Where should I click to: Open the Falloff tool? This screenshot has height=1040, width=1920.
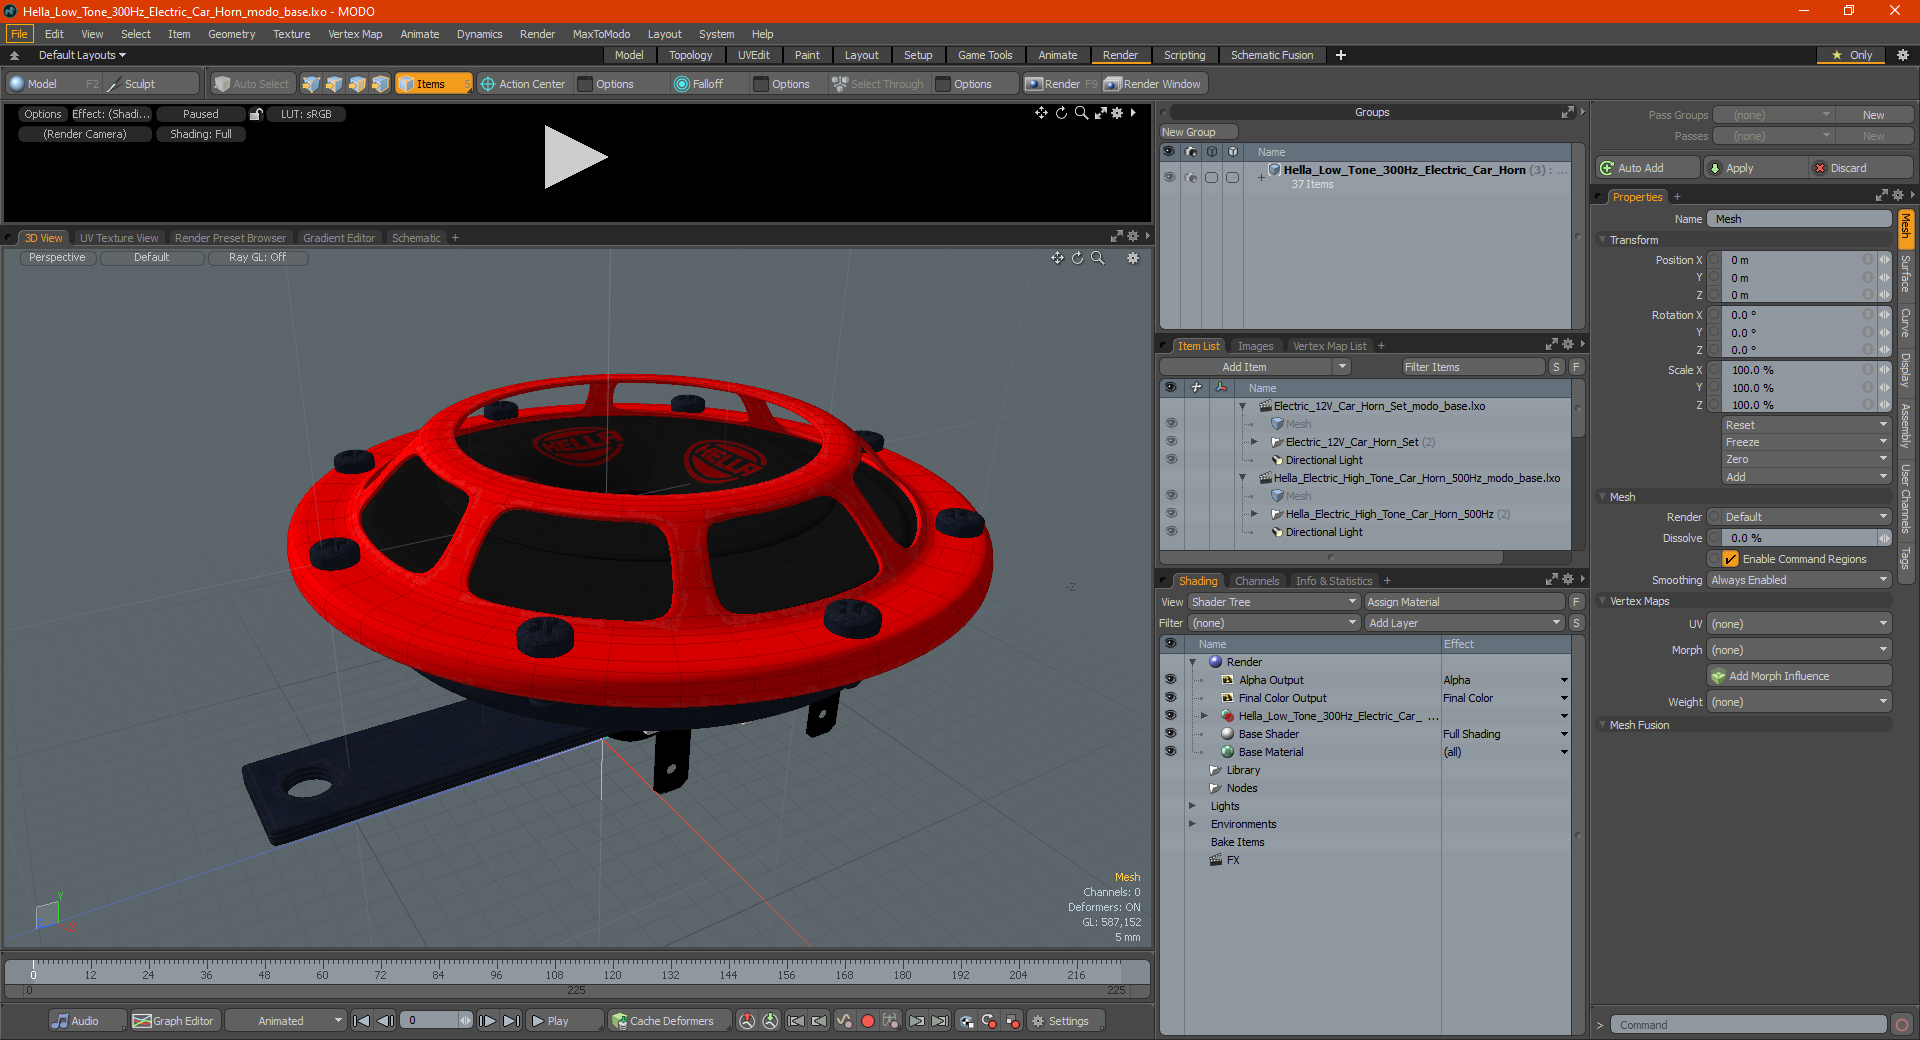[699, 84]
